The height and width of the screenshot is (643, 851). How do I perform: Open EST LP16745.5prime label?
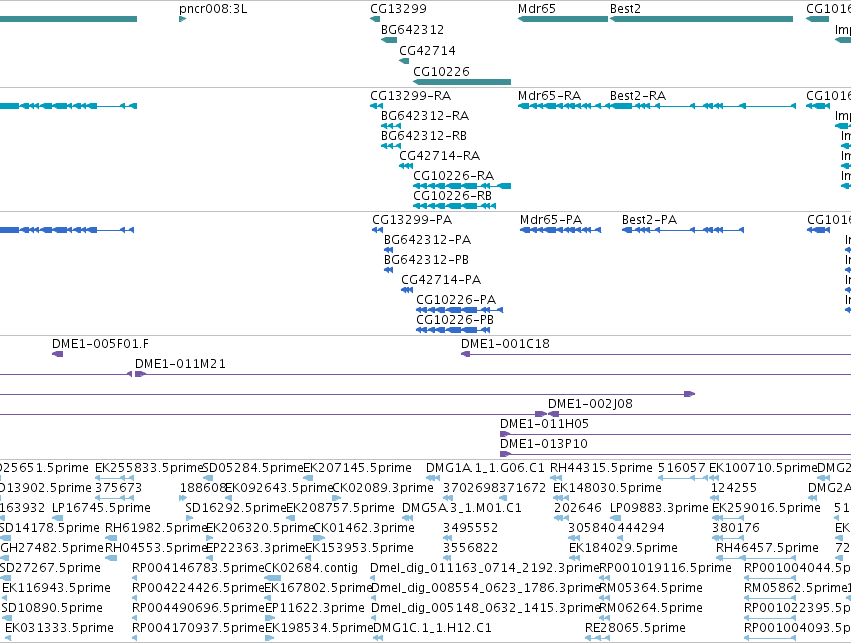click(101, 508)
